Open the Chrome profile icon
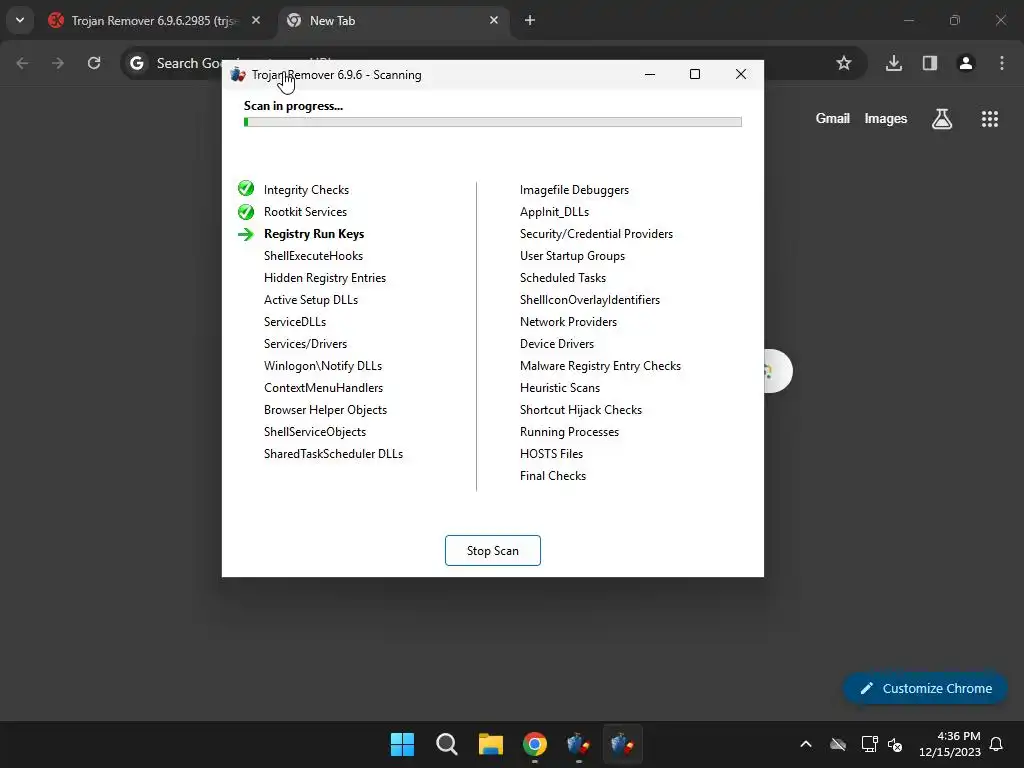The image size is (1024, 768). (966, 63)
